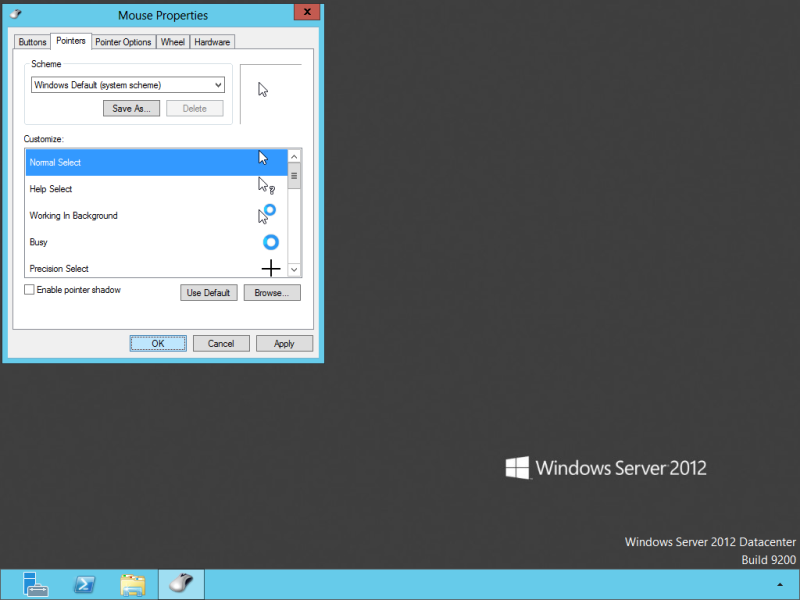Open the Pointer Options tab
Viewport: 800px width, 600px height.
click(x=123, y=42)
